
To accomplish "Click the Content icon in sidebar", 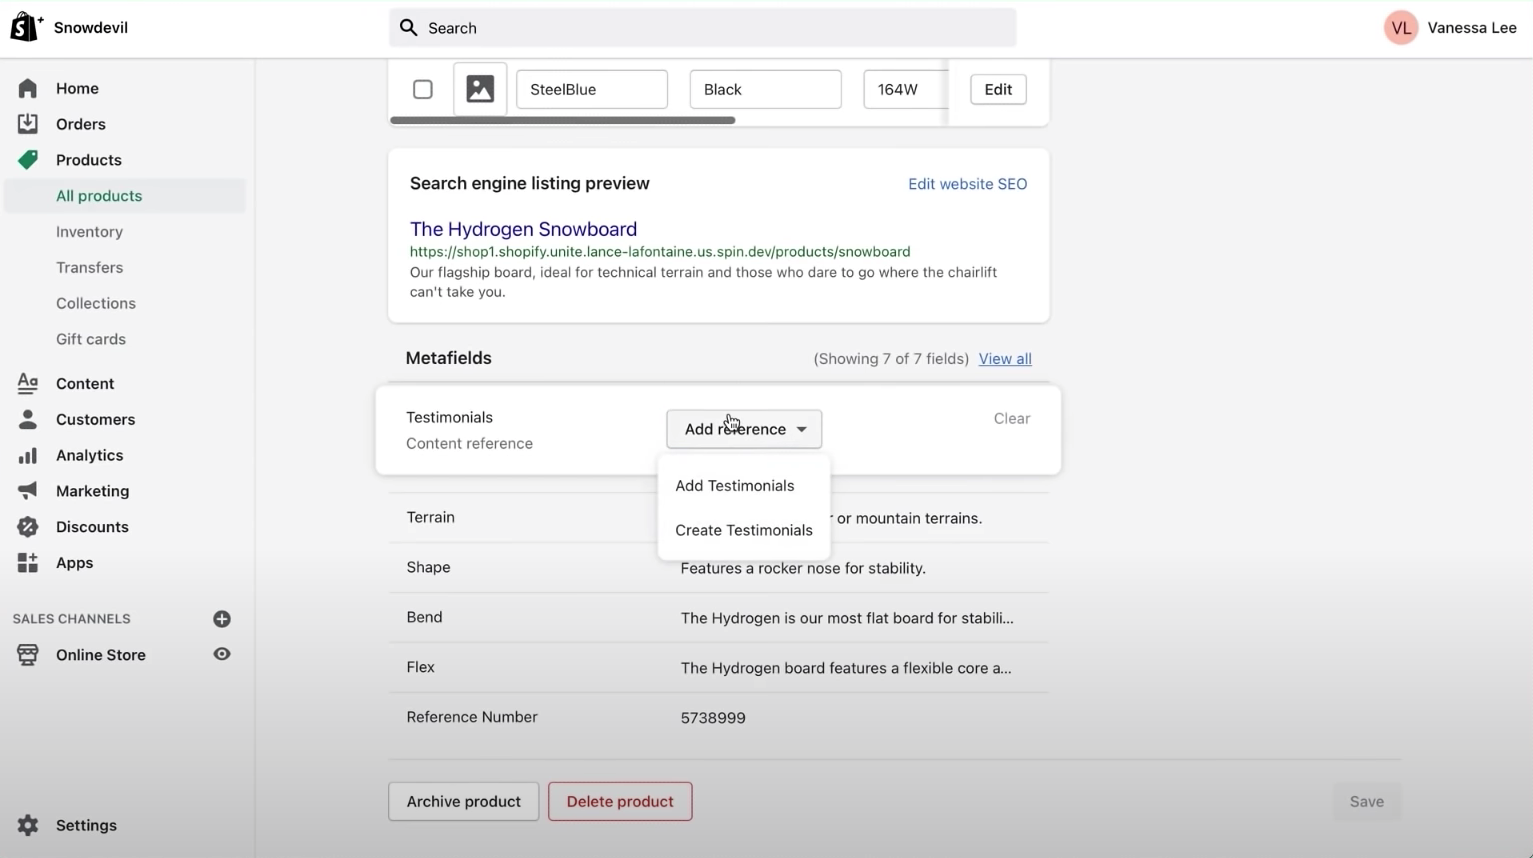I will coord(28,383).
